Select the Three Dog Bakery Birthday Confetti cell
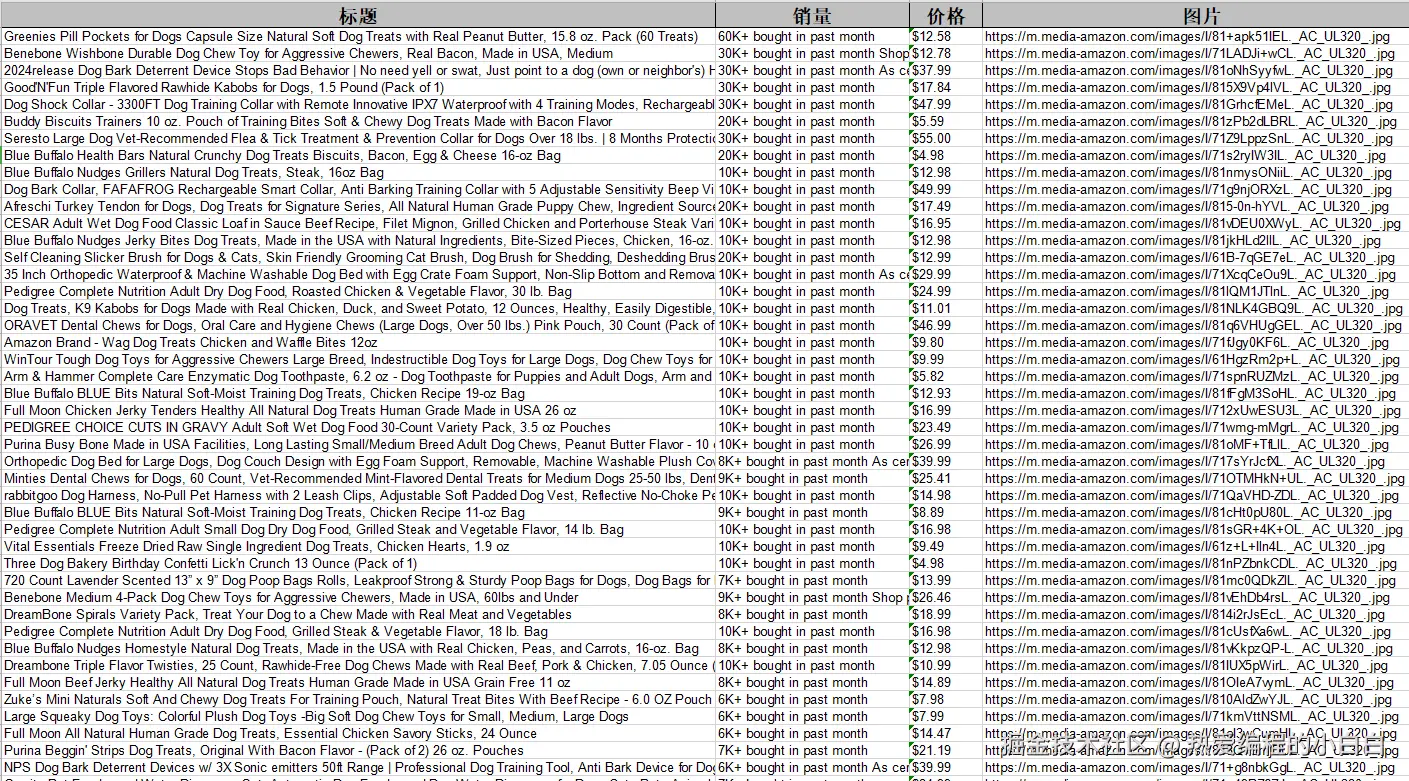 coord(358,564)
